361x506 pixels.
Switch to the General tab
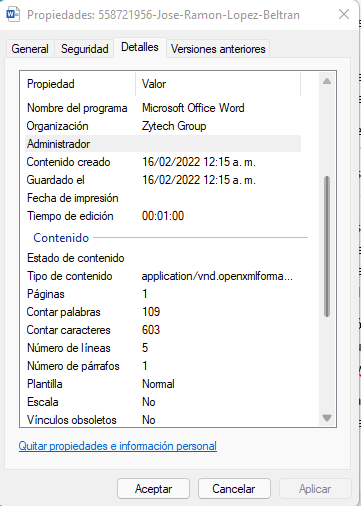tap(30, 49)
